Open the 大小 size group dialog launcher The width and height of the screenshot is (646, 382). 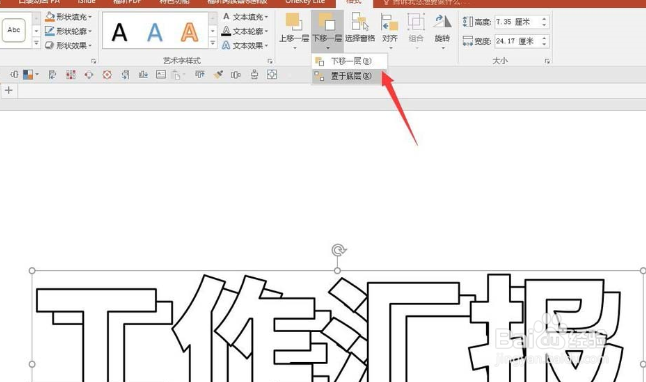pyautogui.click(x=547, y=61)
